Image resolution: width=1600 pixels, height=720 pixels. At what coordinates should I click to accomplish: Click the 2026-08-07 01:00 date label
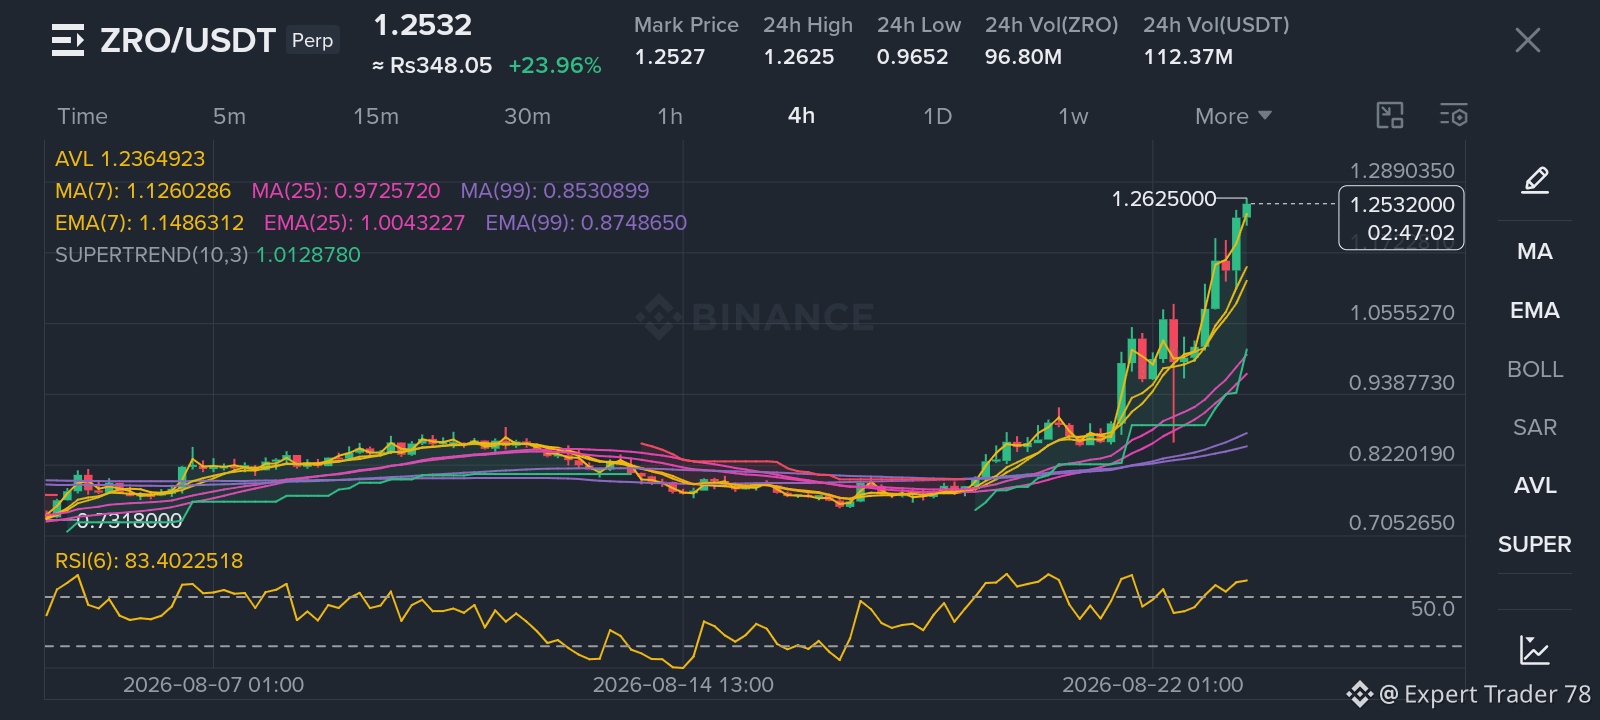213,685
